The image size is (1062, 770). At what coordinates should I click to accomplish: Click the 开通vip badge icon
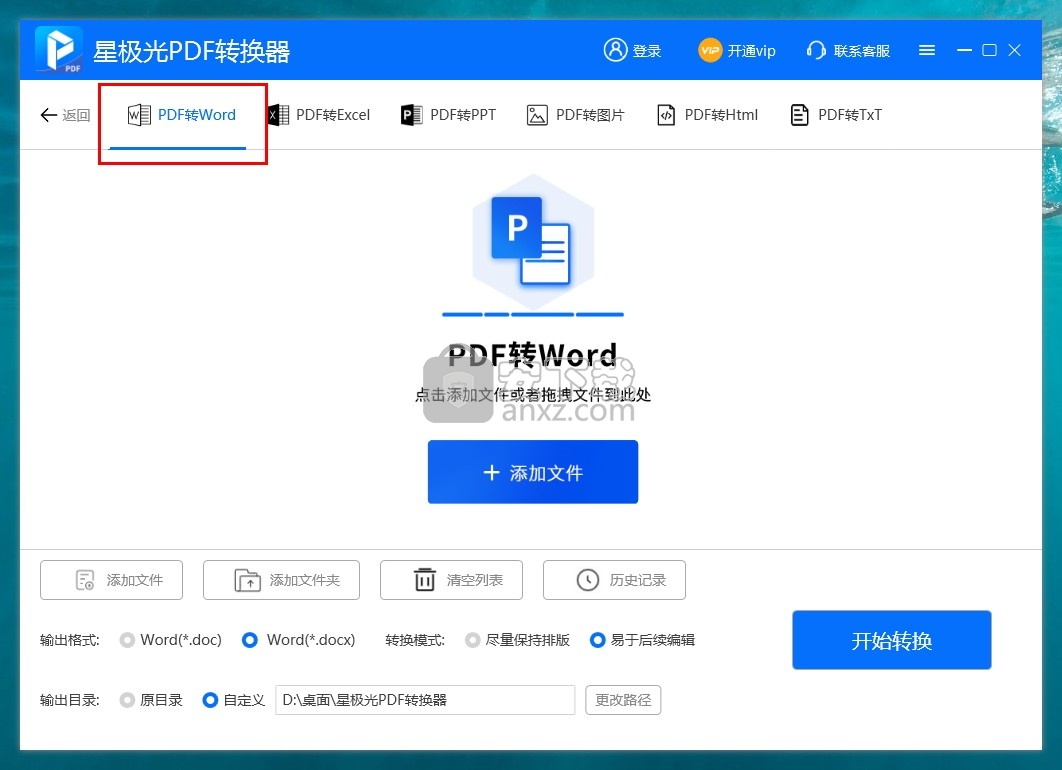coord(710,50)
